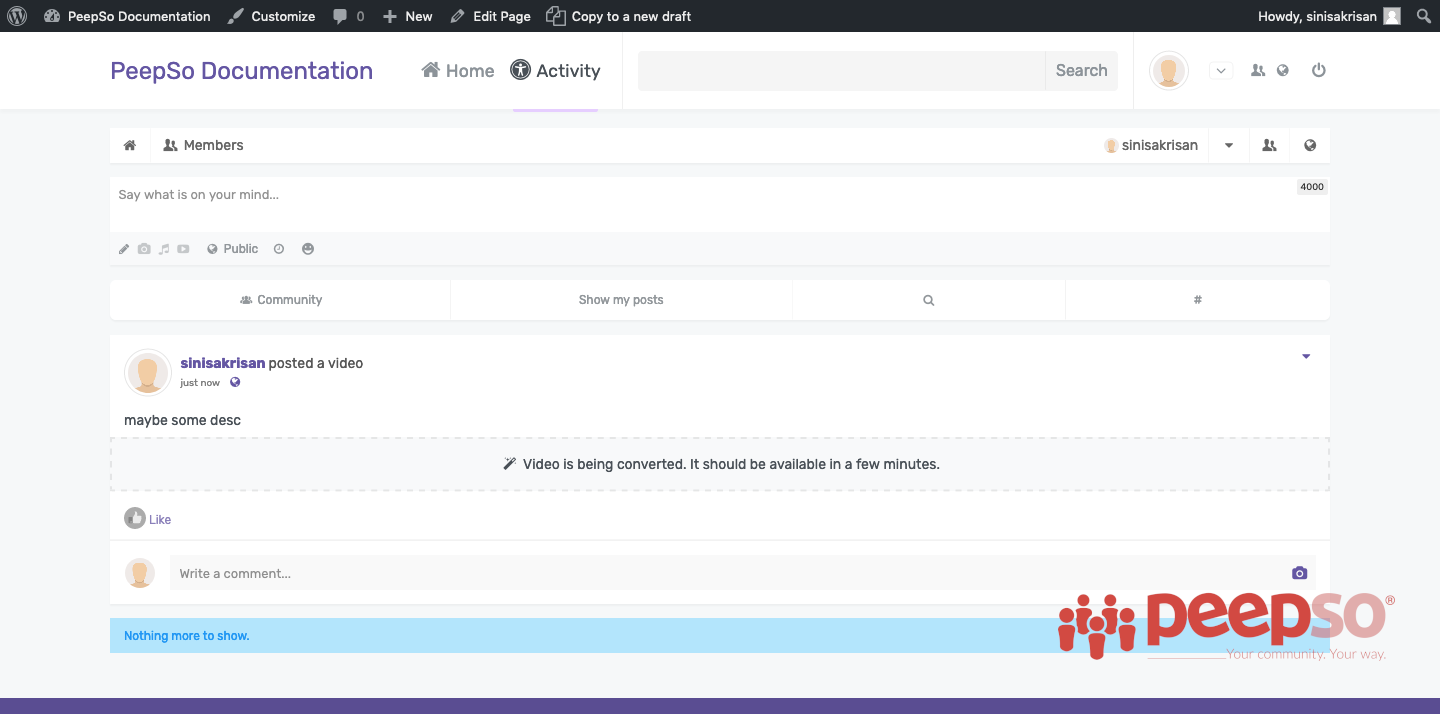Open friends icon in community toolbar
Viewport: 1440px width, 714px height.
coord(1269,145)
